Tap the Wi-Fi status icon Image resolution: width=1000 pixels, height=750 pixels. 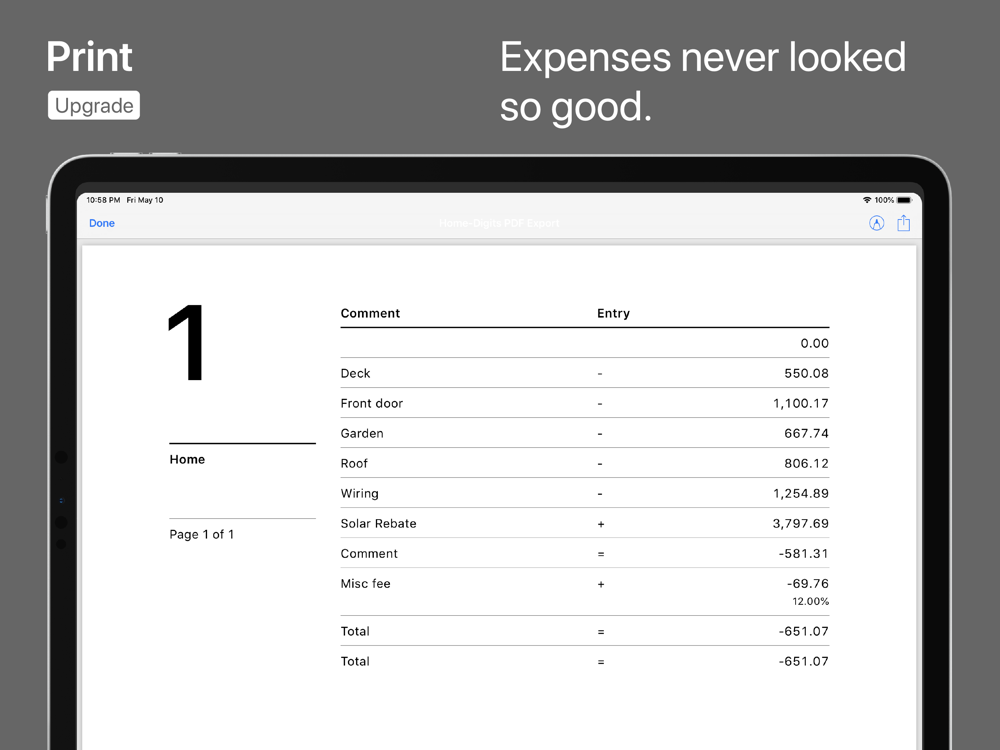[x=867, y=200]
